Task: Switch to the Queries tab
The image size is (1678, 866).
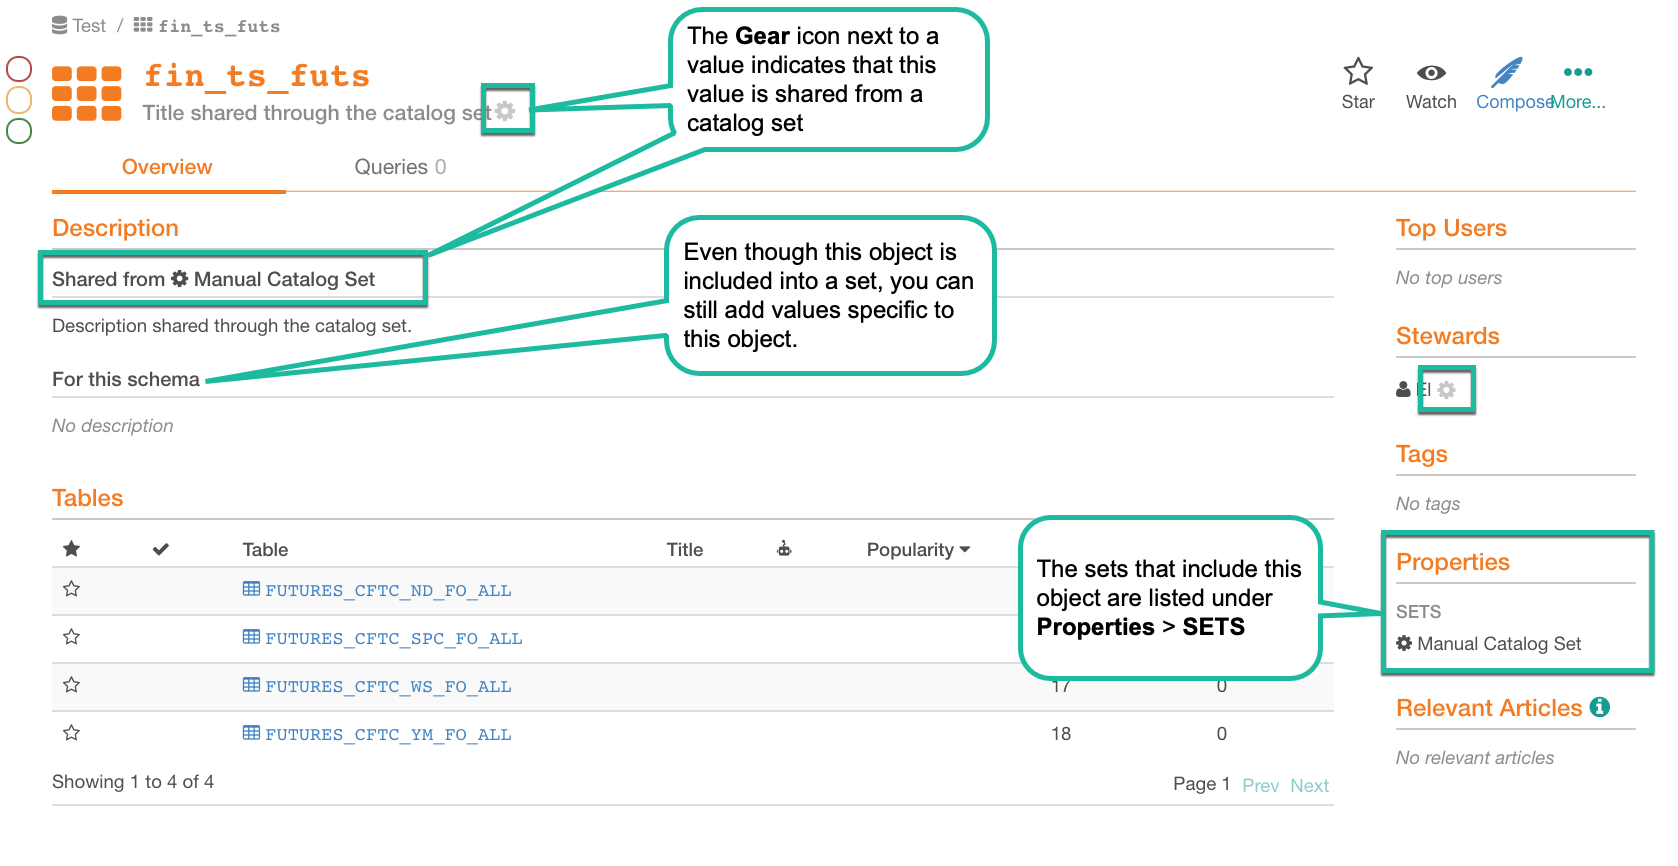Action: [400, 167]
